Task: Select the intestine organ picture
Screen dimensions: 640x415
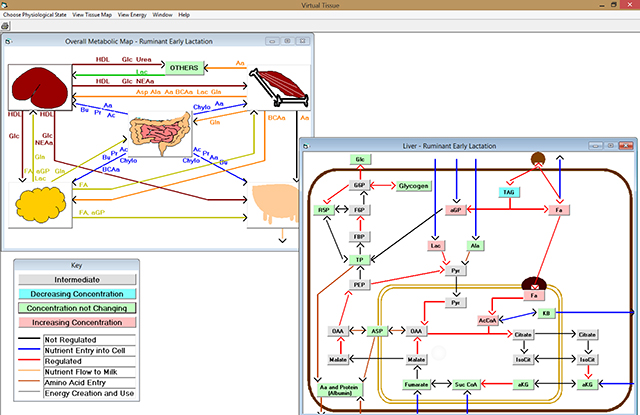Action: [160, 134]
